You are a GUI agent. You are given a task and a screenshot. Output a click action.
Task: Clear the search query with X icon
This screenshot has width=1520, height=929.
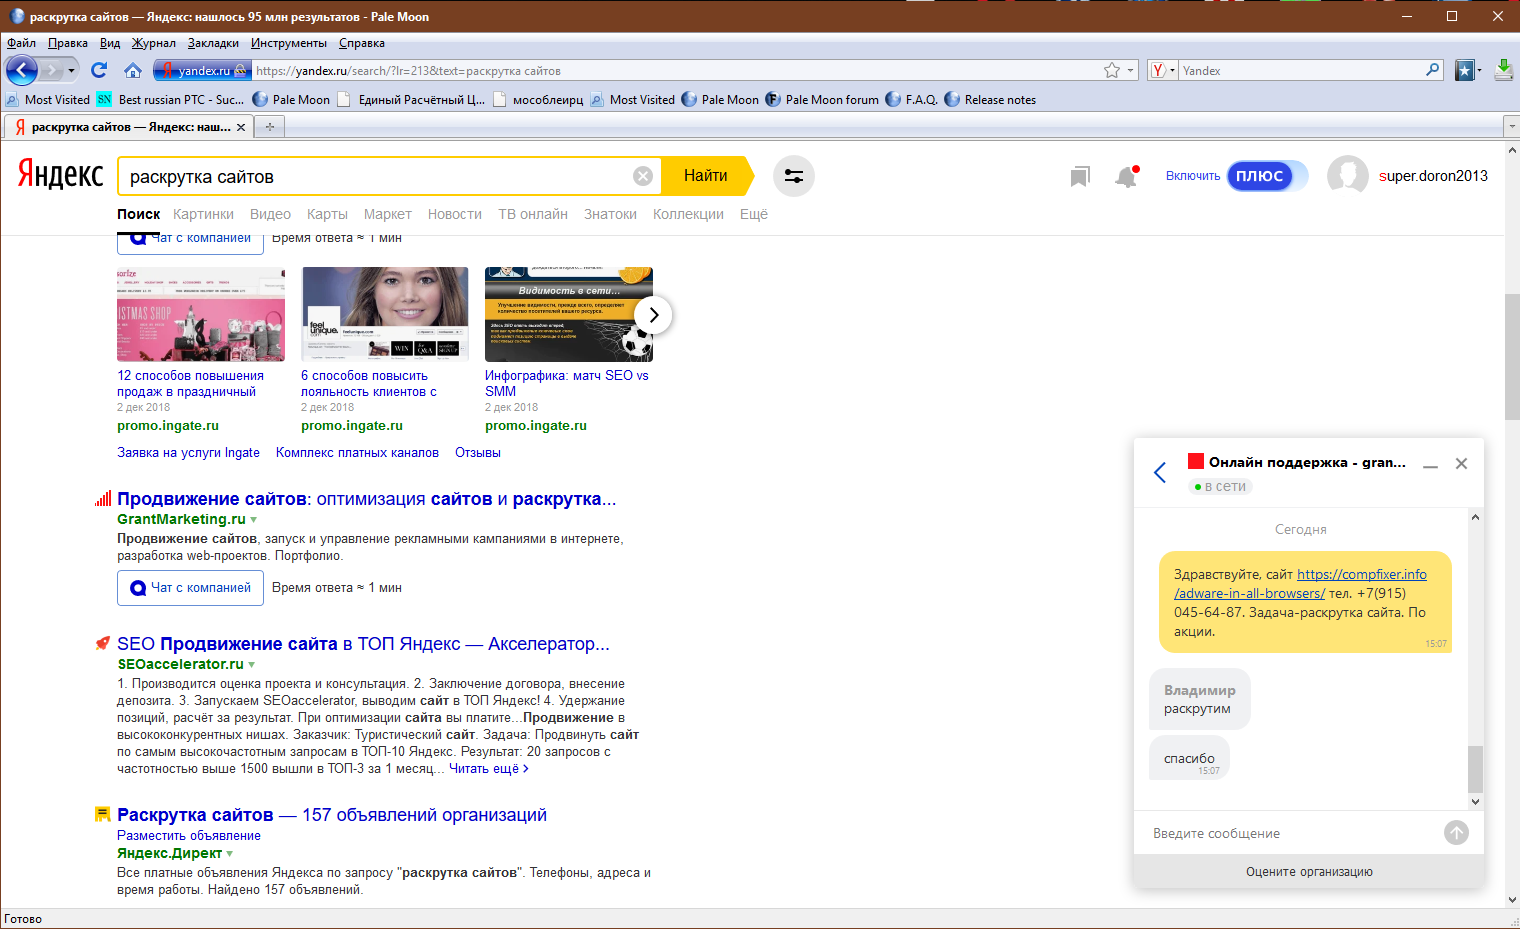[x=643, y=176]
